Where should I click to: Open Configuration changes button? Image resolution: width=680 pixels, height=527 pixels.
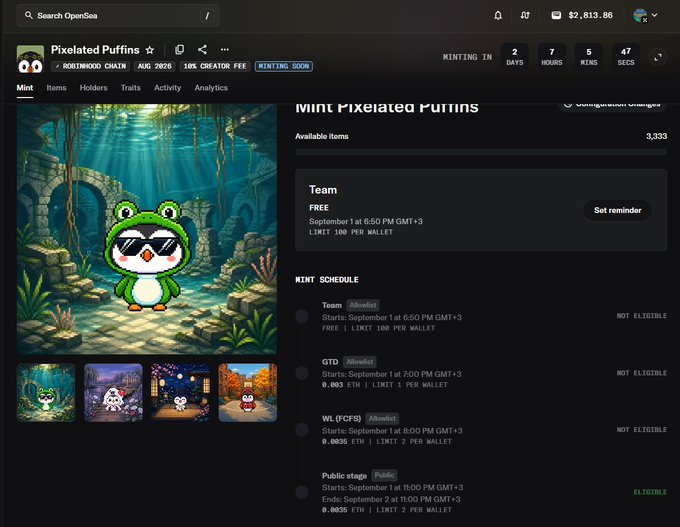(612, 105)
